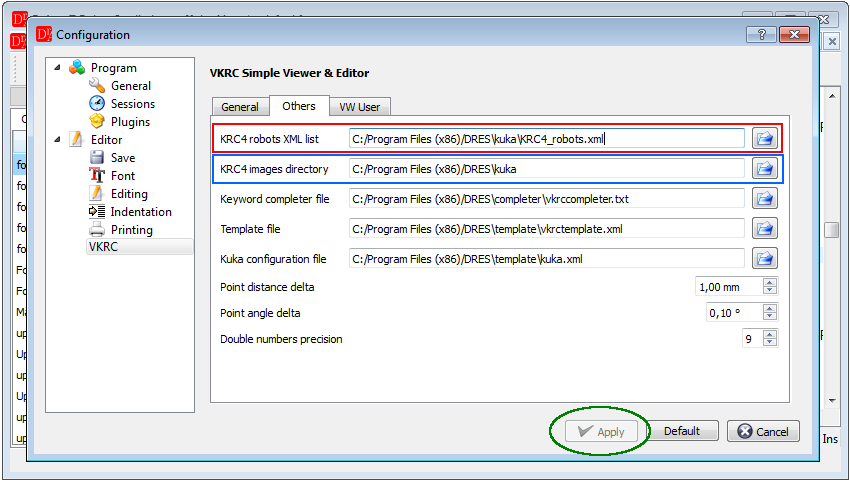Select the Sessions clock icon
This screenshot has width=850, height=480.
pyautogui.click(x=96, y=103)
